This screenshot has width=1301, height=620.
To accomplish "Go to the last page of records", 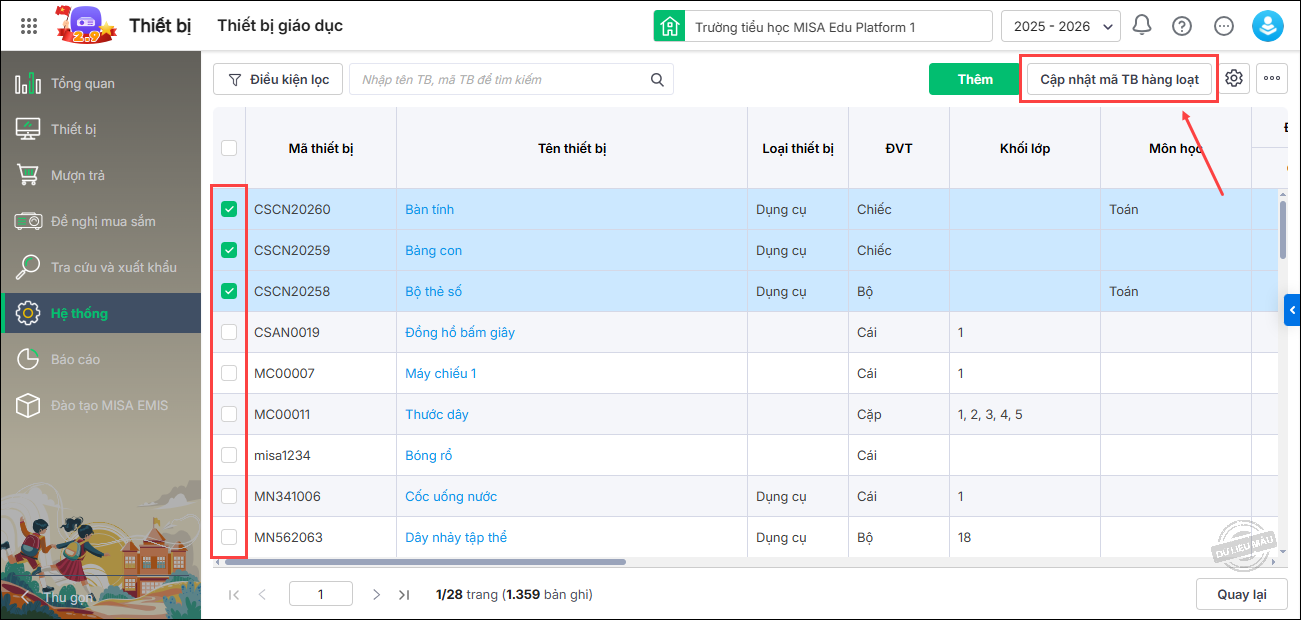I will click(x=404, y=595).
